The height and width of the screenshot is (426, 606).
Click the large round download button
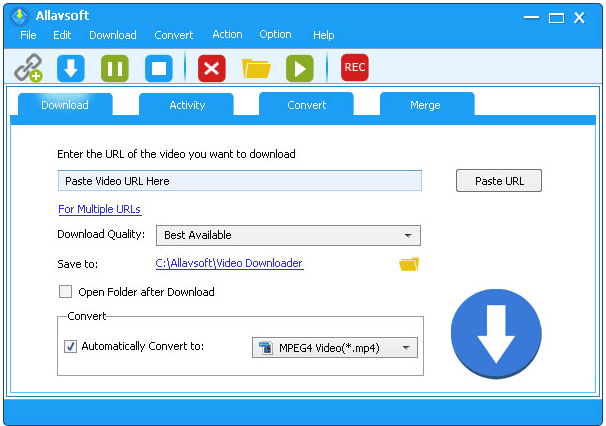(496, 334)
